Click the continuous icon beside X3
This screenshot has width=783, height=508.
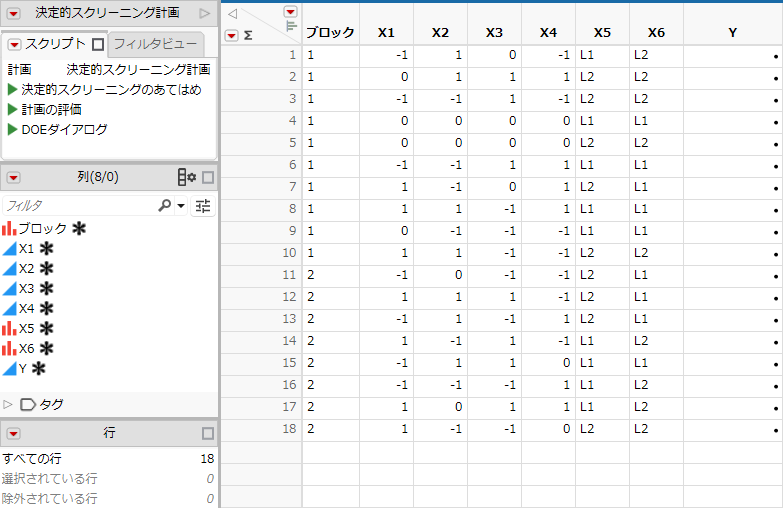(x=9, y=288)
